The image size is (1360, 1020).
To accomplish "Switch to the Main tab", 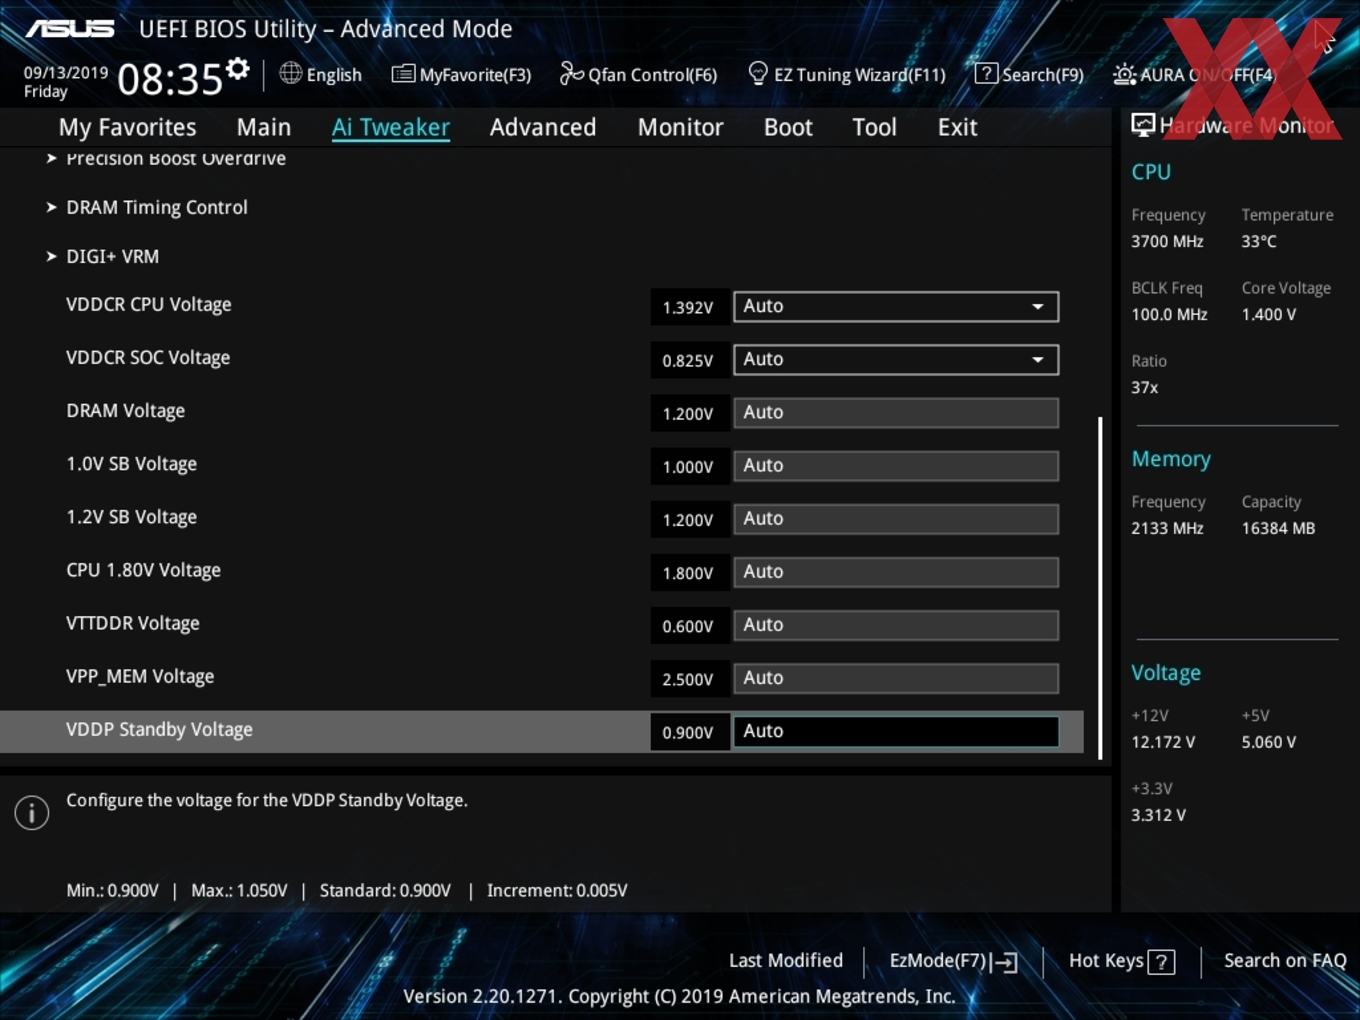I will coord(264,127).
